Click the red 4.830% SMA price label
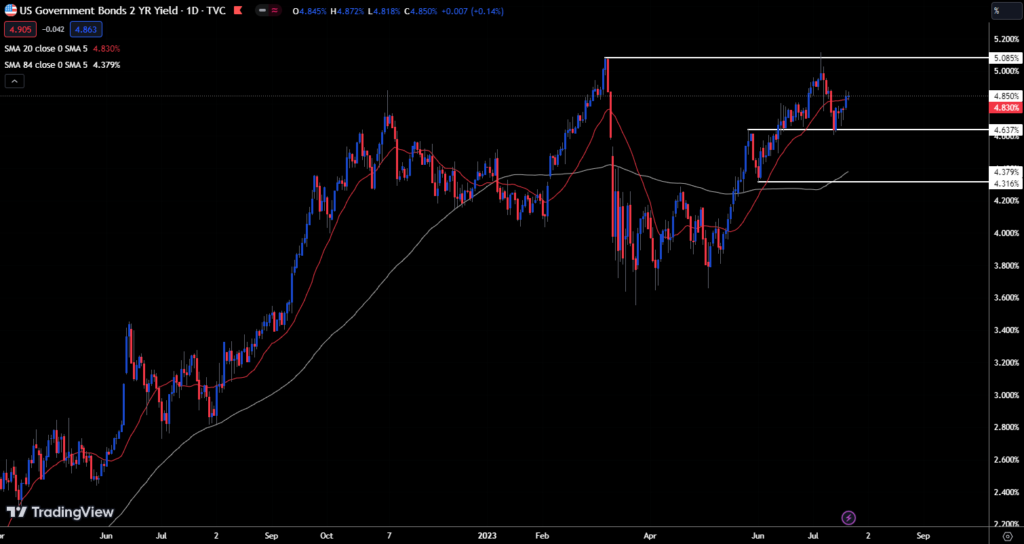The height and width of the screenshot is (544, 1024). tap(1006, 108)
